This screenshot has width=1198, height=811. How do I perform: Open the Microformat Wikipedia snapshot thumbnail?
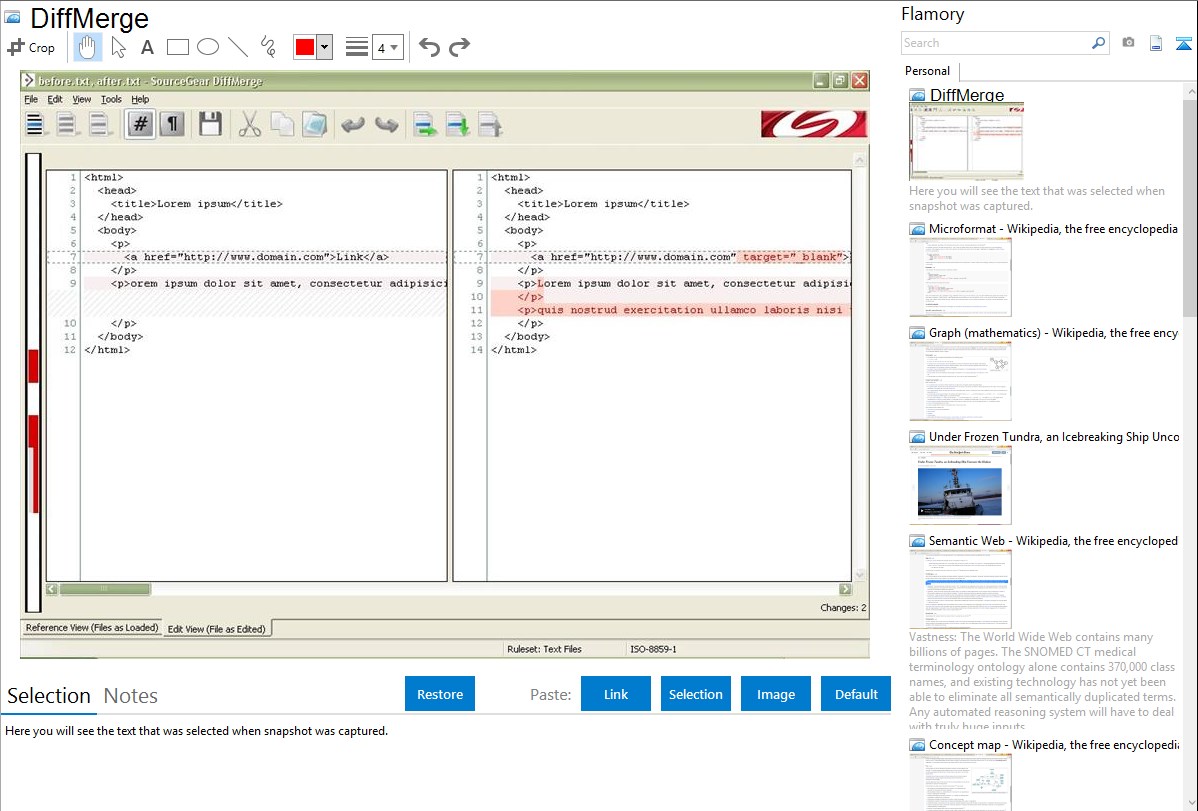(960, 277)
